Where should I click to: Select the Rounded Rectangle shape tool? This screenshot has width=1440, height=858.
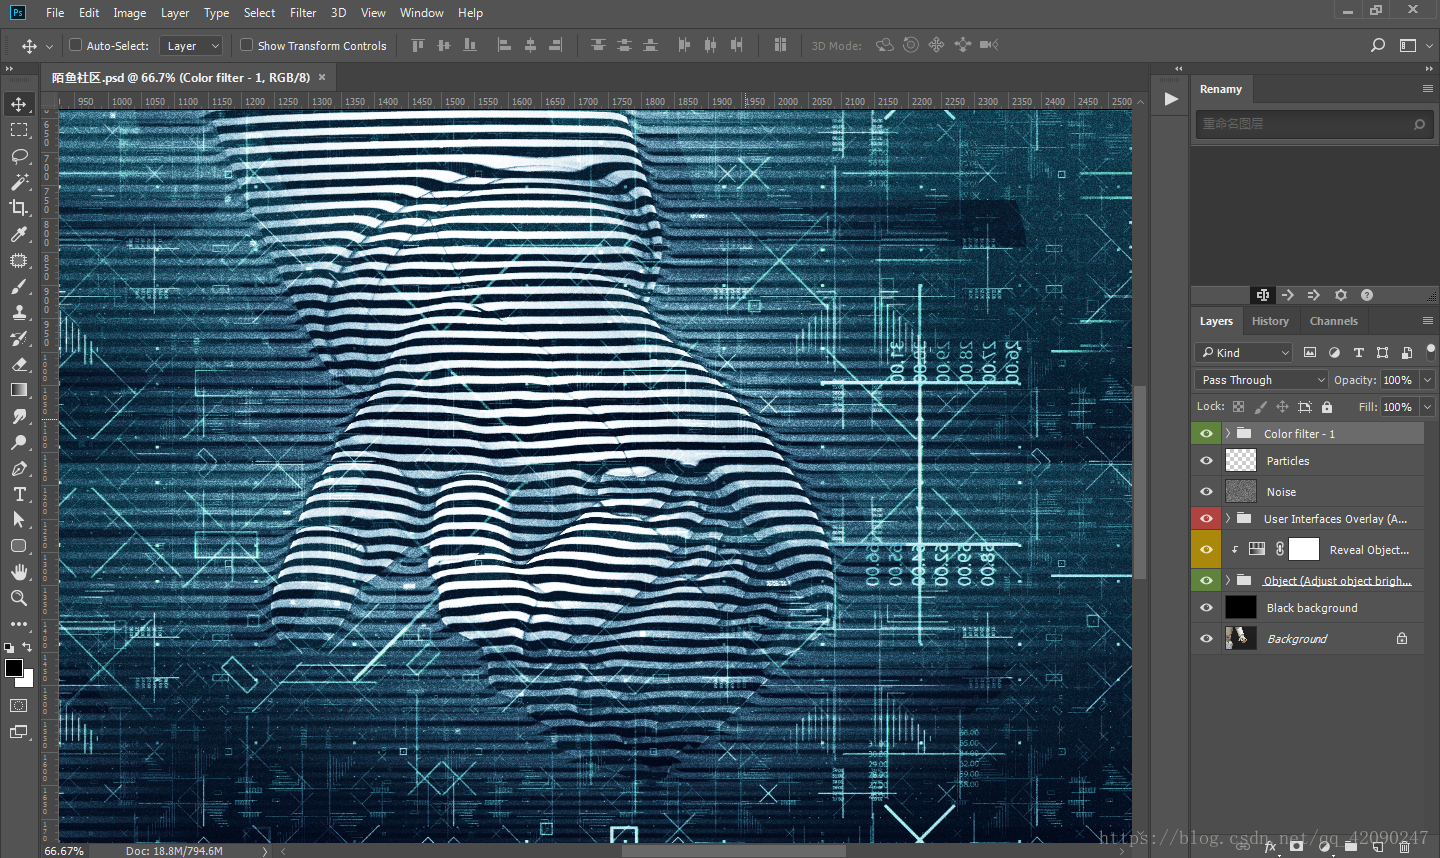tap(19, 546)
